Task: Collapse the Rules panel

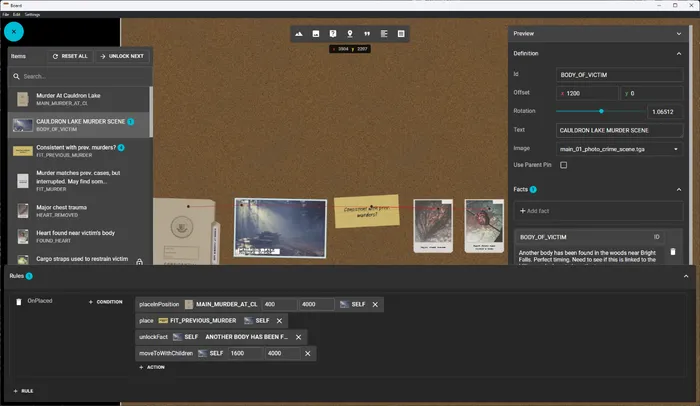Action: point(686,276)
